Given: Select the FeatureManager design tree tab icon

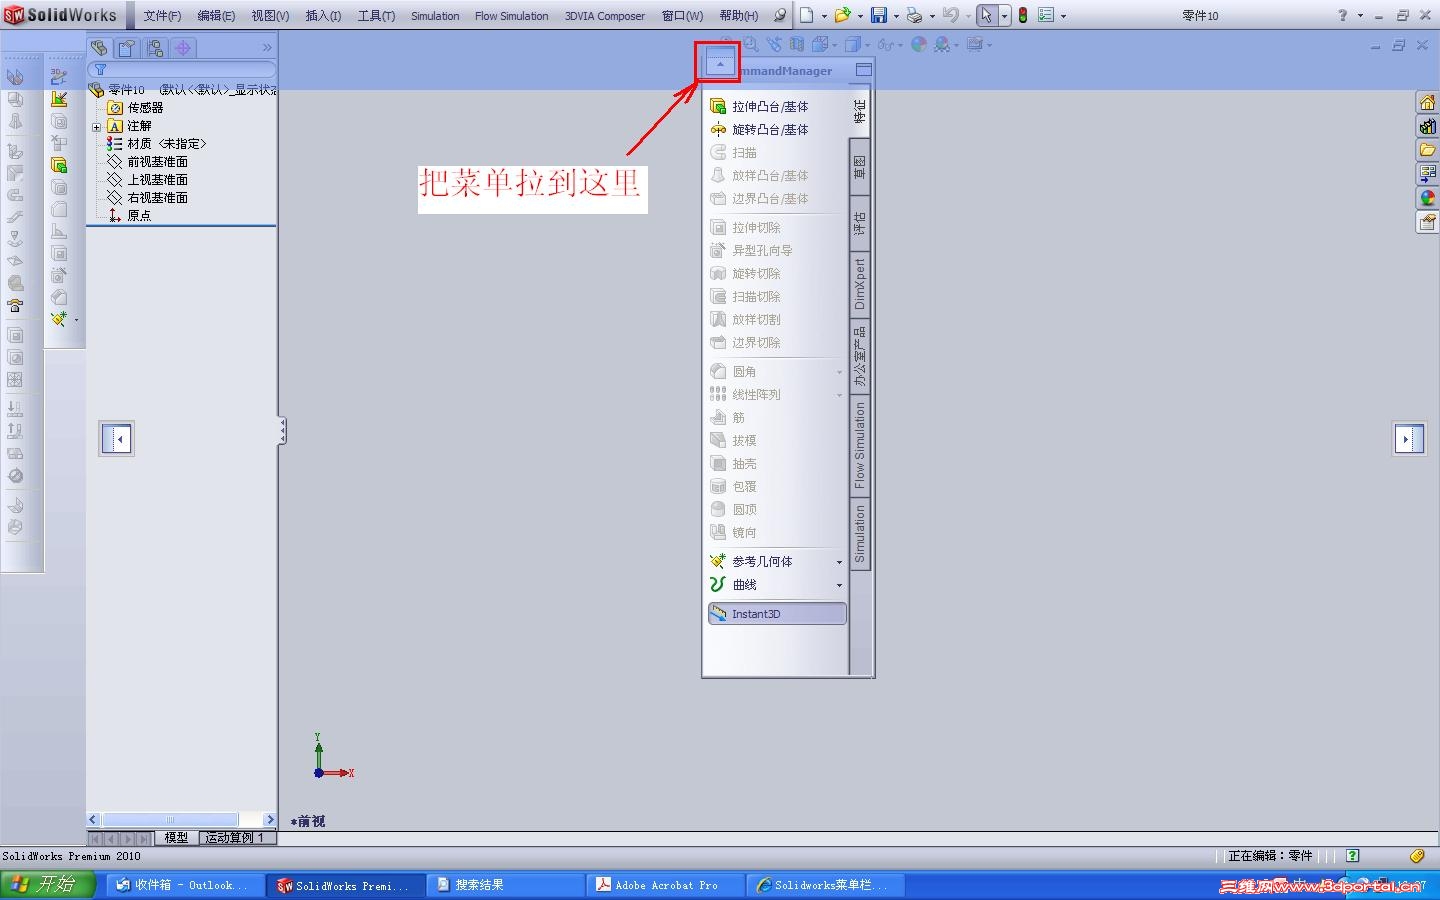Looking at the screenshot, I should [99, 48].
